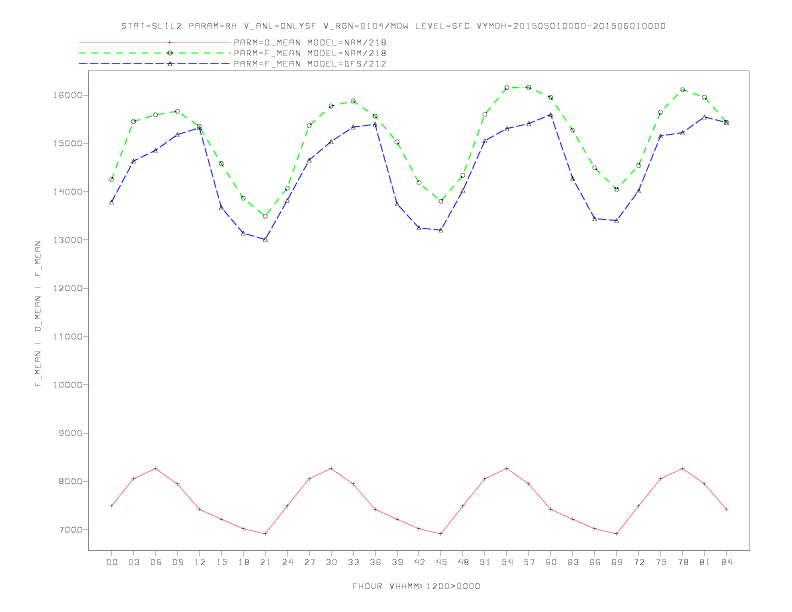Click the blue triangle data point at hour 45
This screenshot has height=612, width=792.
[441, 230]
